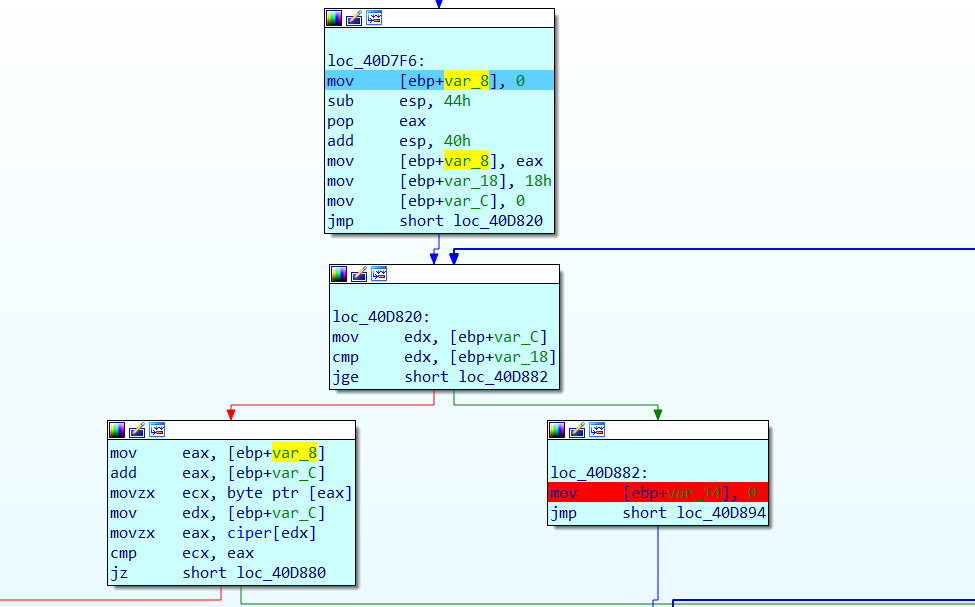Click pencil edit icon on loc_40D882 block
This screenshot has height=607, width=975.
point(577,430)
